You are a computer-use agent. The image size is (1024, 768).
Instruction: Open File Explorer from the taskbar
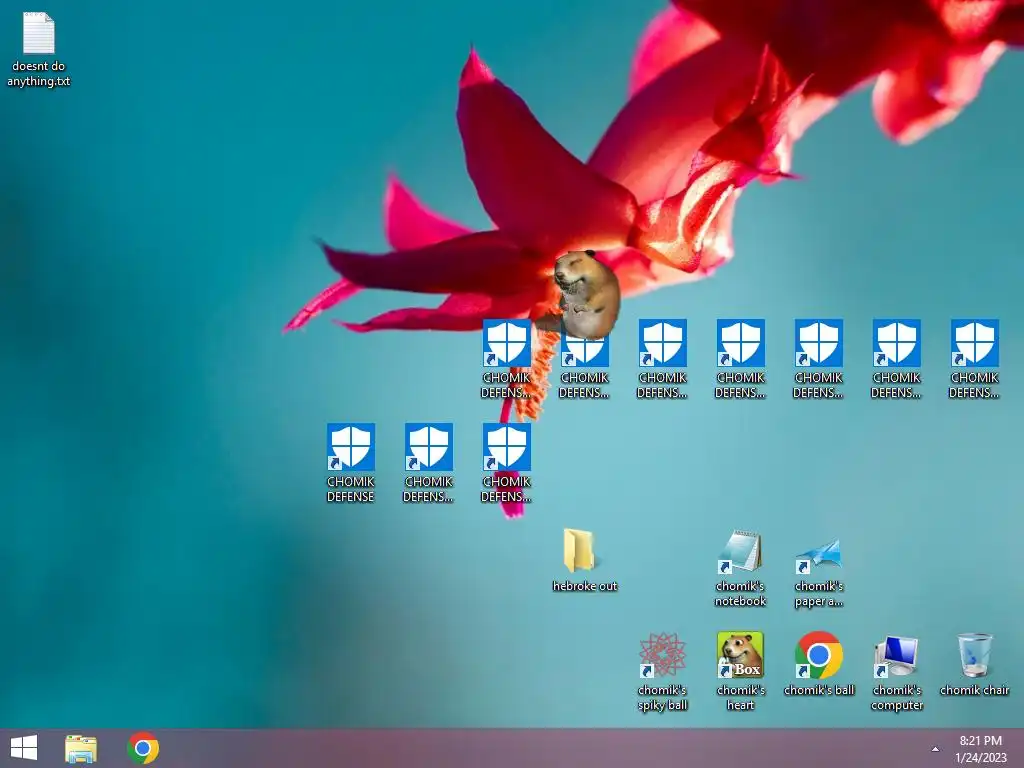click(x=81, y=748)
